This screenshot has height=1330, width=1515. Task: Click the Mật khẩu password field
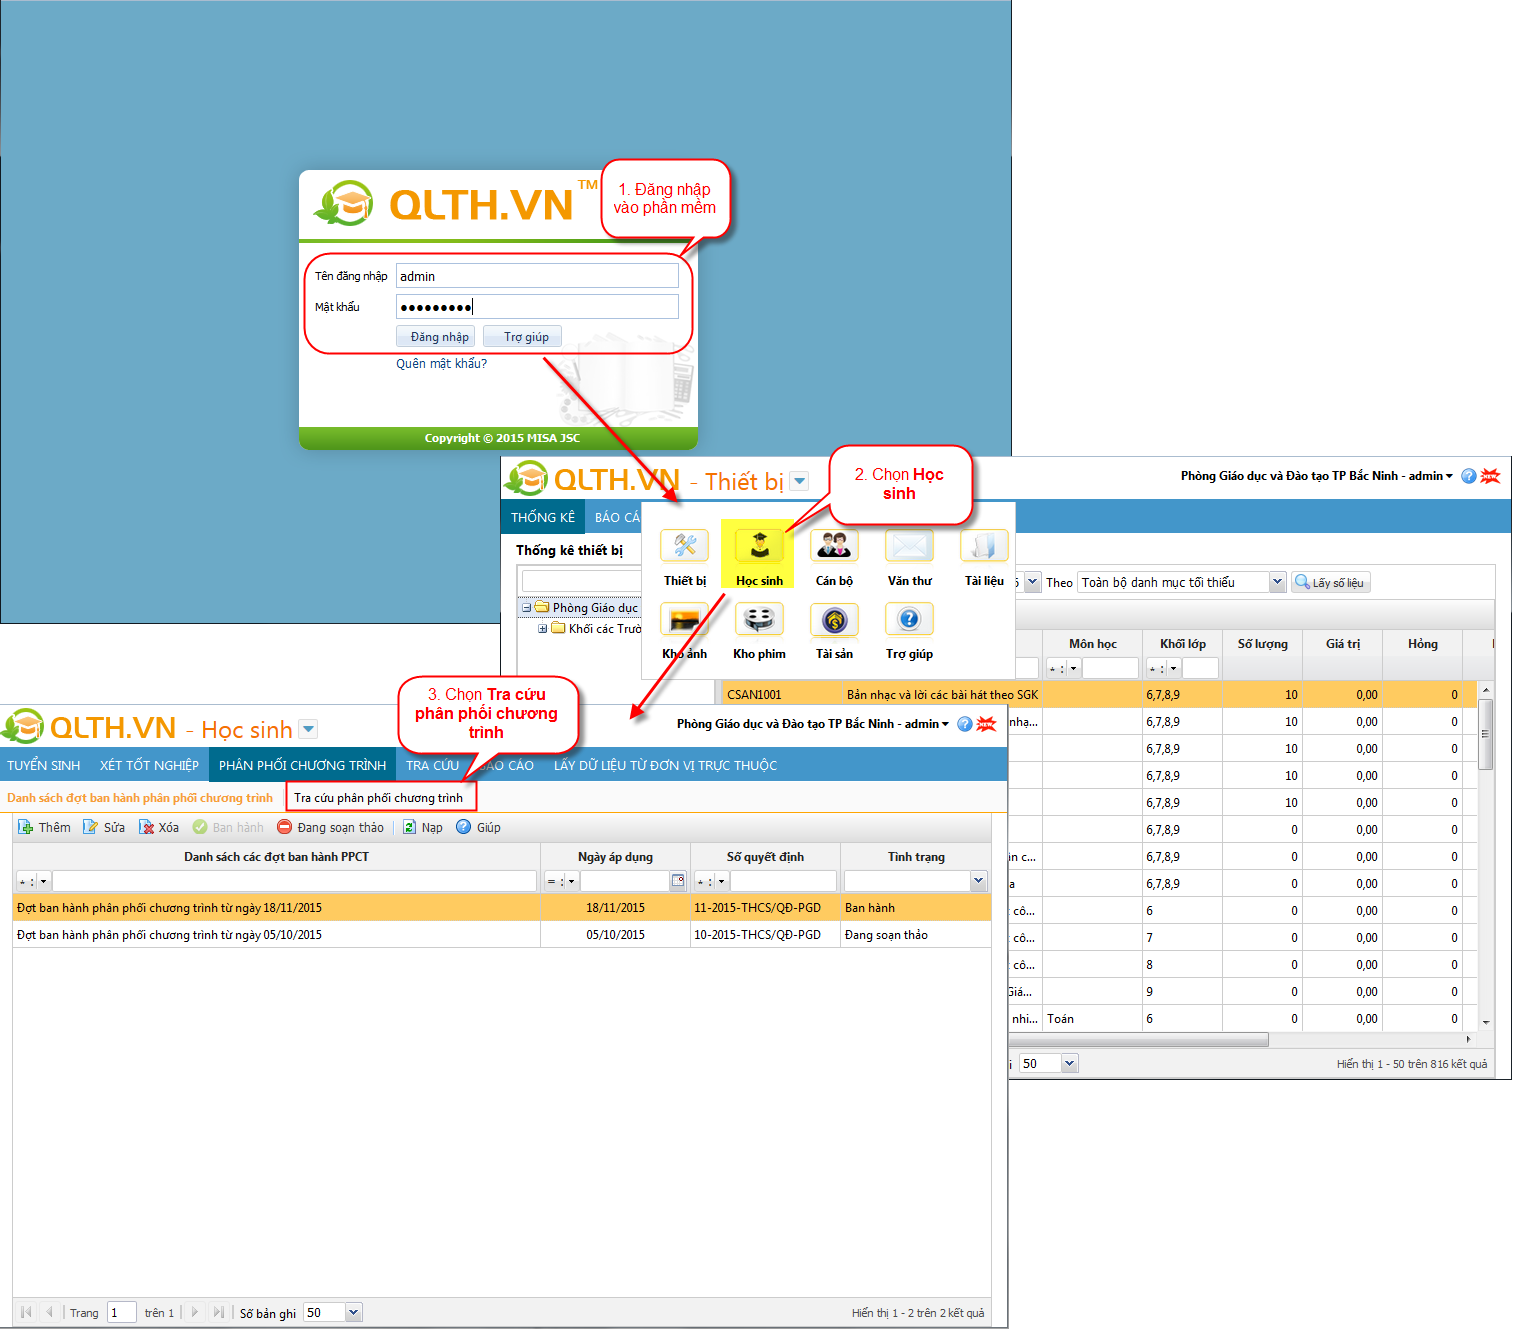[x=537, y=307]
